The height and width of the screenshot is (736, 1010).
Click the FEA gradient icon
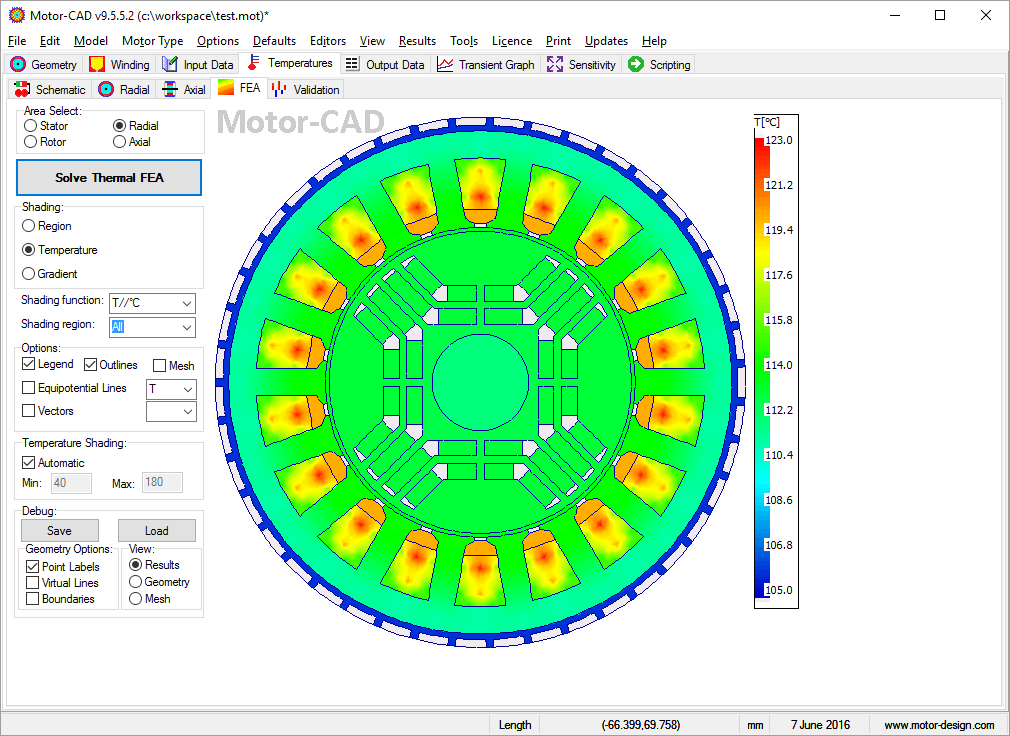coord(226,88)
